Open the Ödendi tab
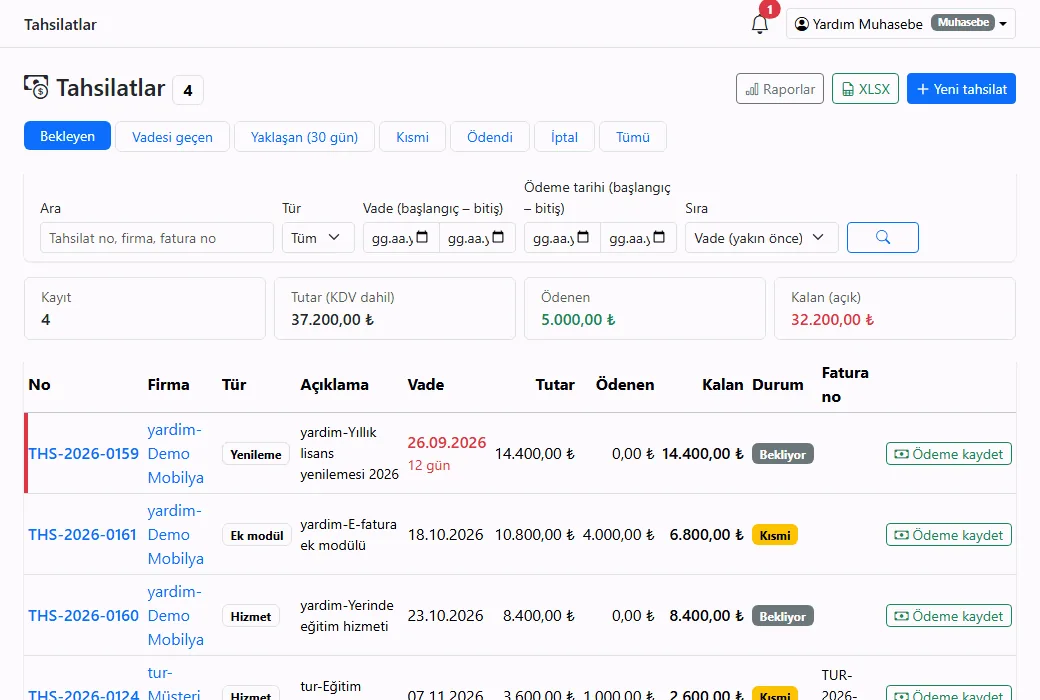 pyautogui.click(x=489, y=137)
